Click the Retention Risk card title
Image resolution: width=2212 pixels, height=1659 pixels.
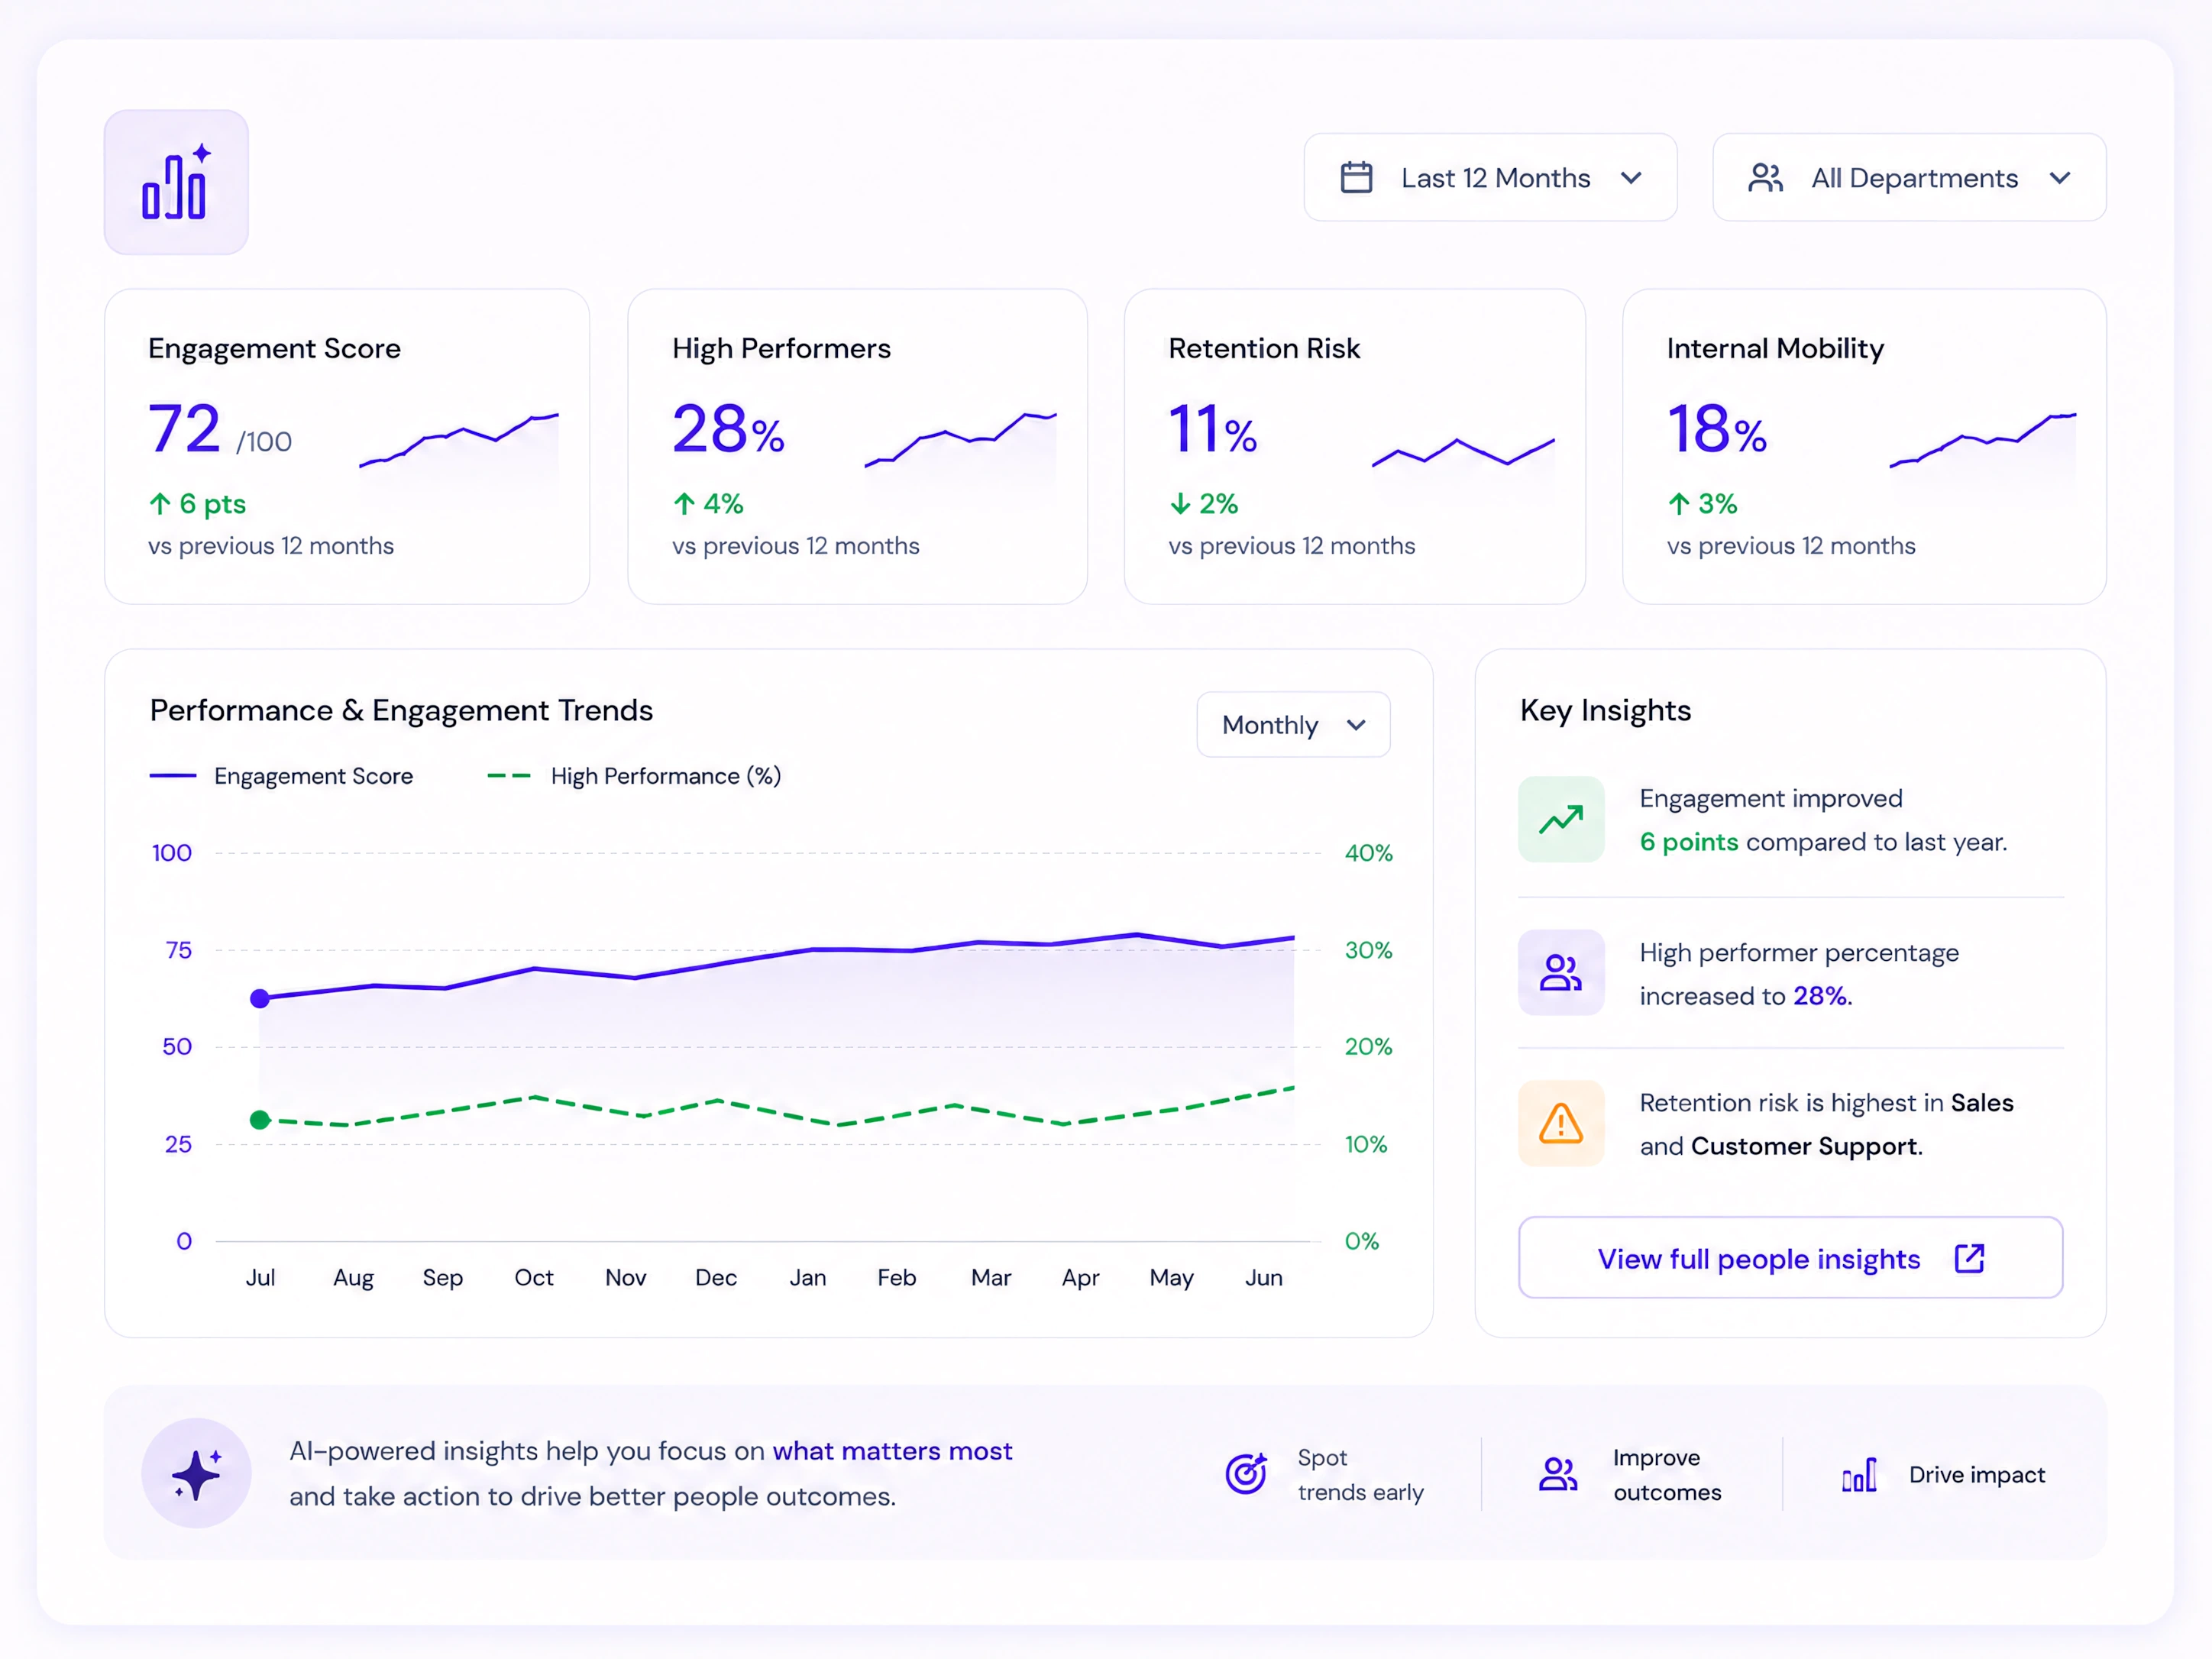(1264, 348)
